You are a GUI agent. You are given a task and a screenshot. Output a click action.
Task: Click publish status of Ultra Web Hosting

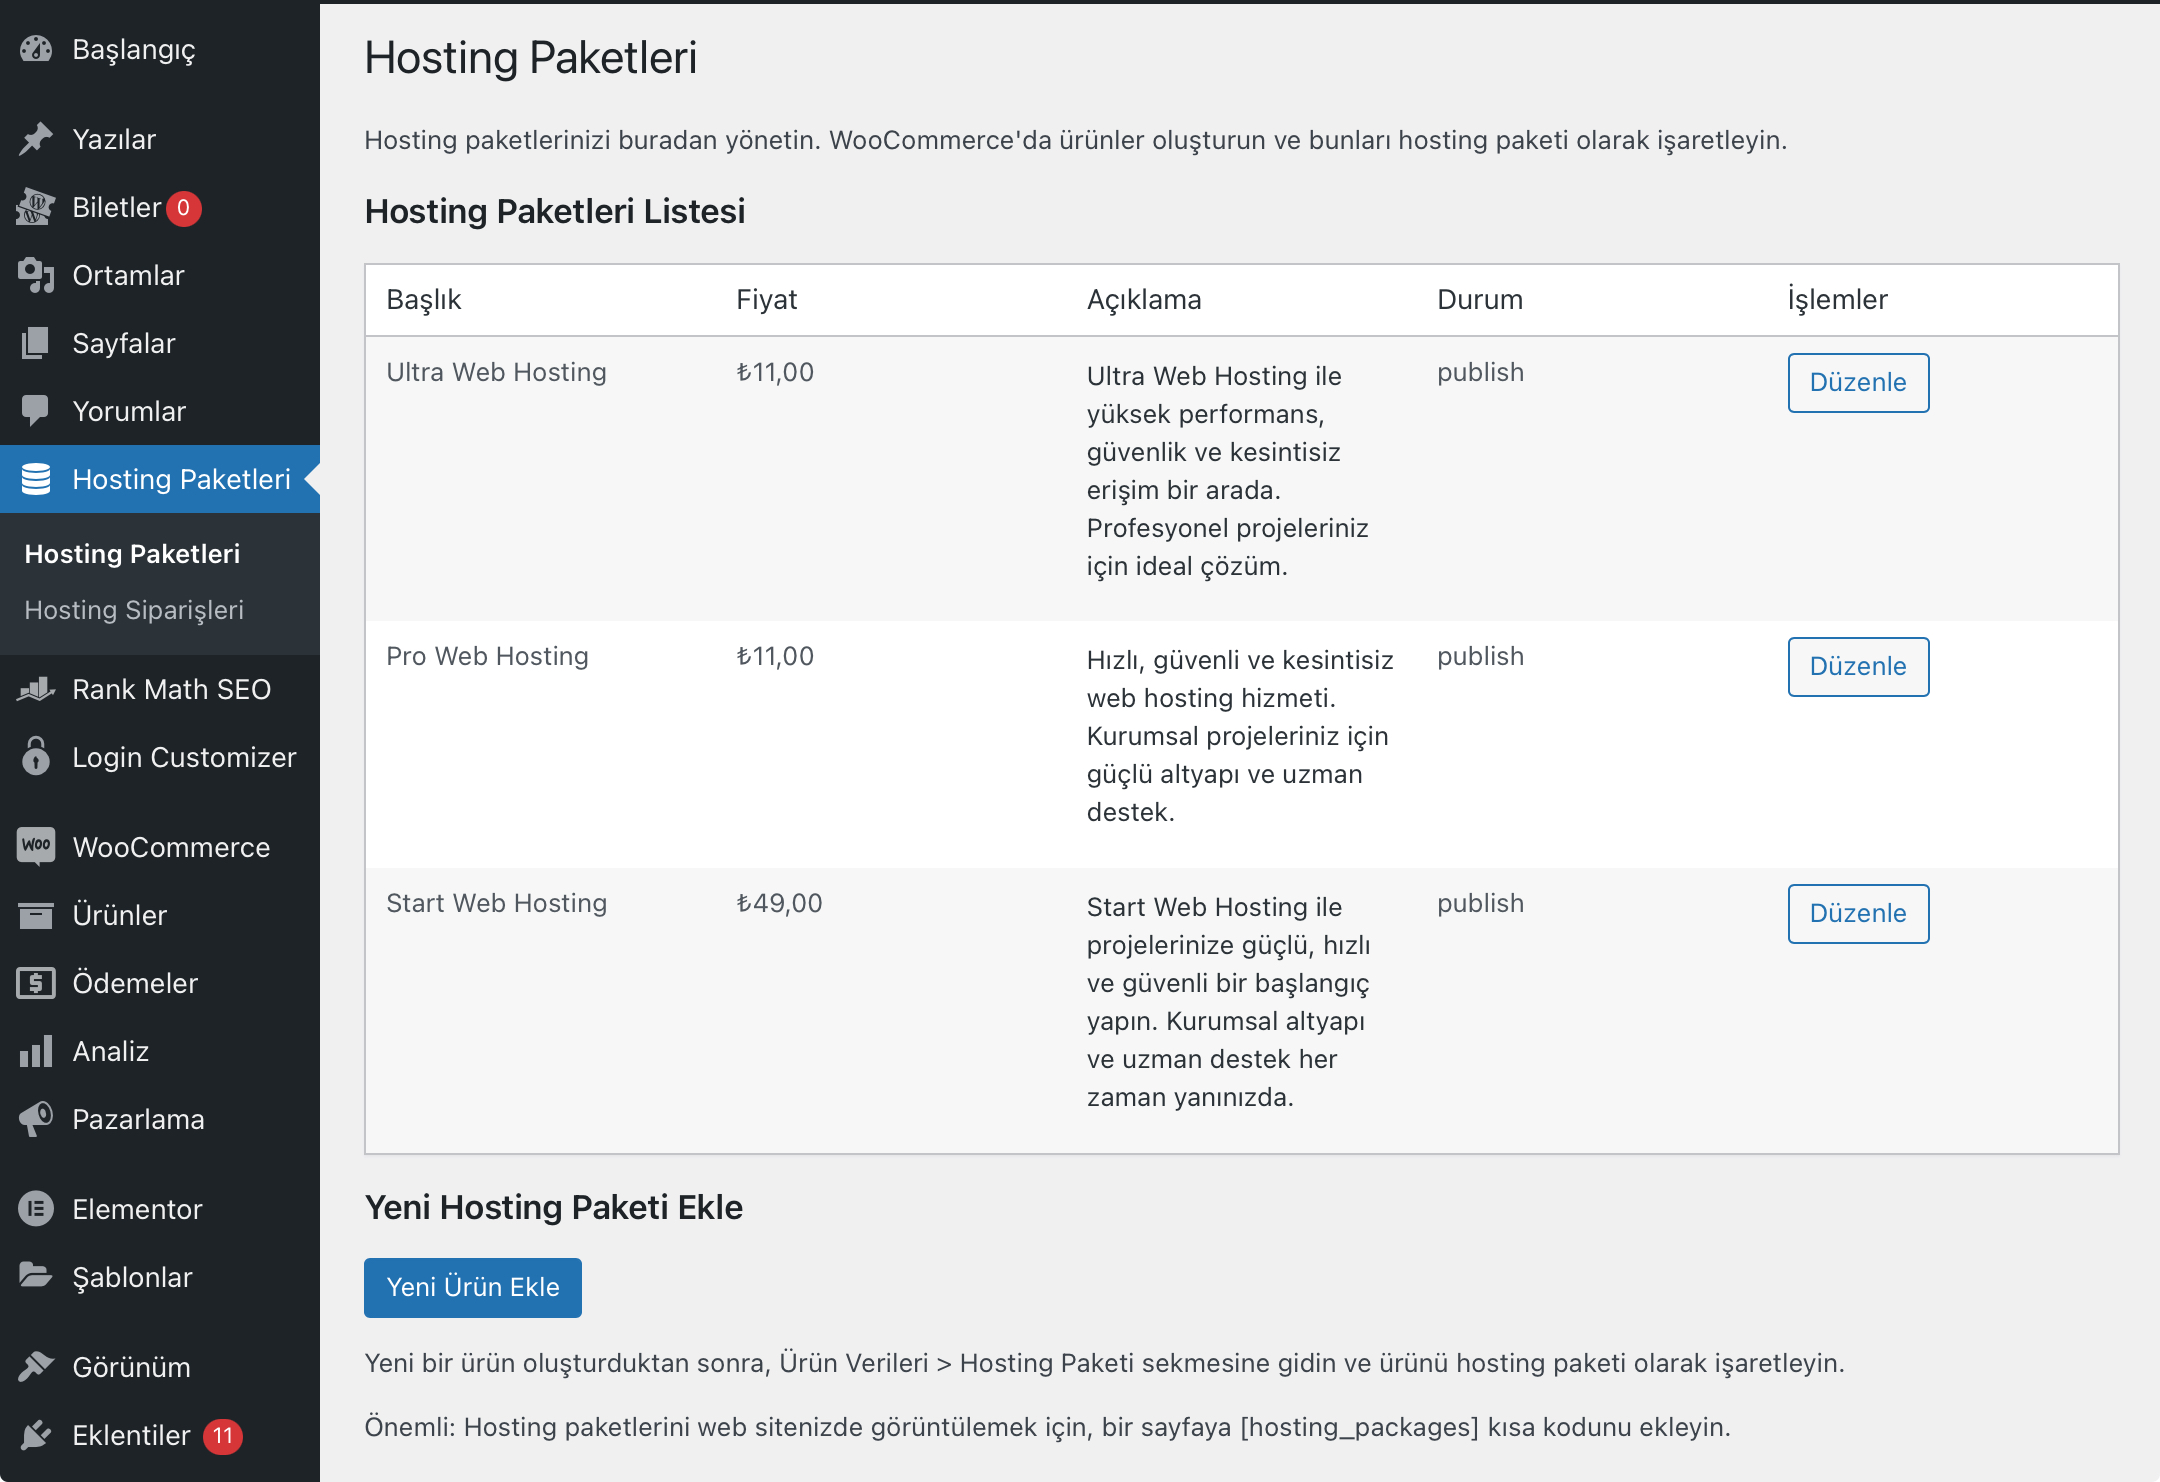tap(1480, 372)
